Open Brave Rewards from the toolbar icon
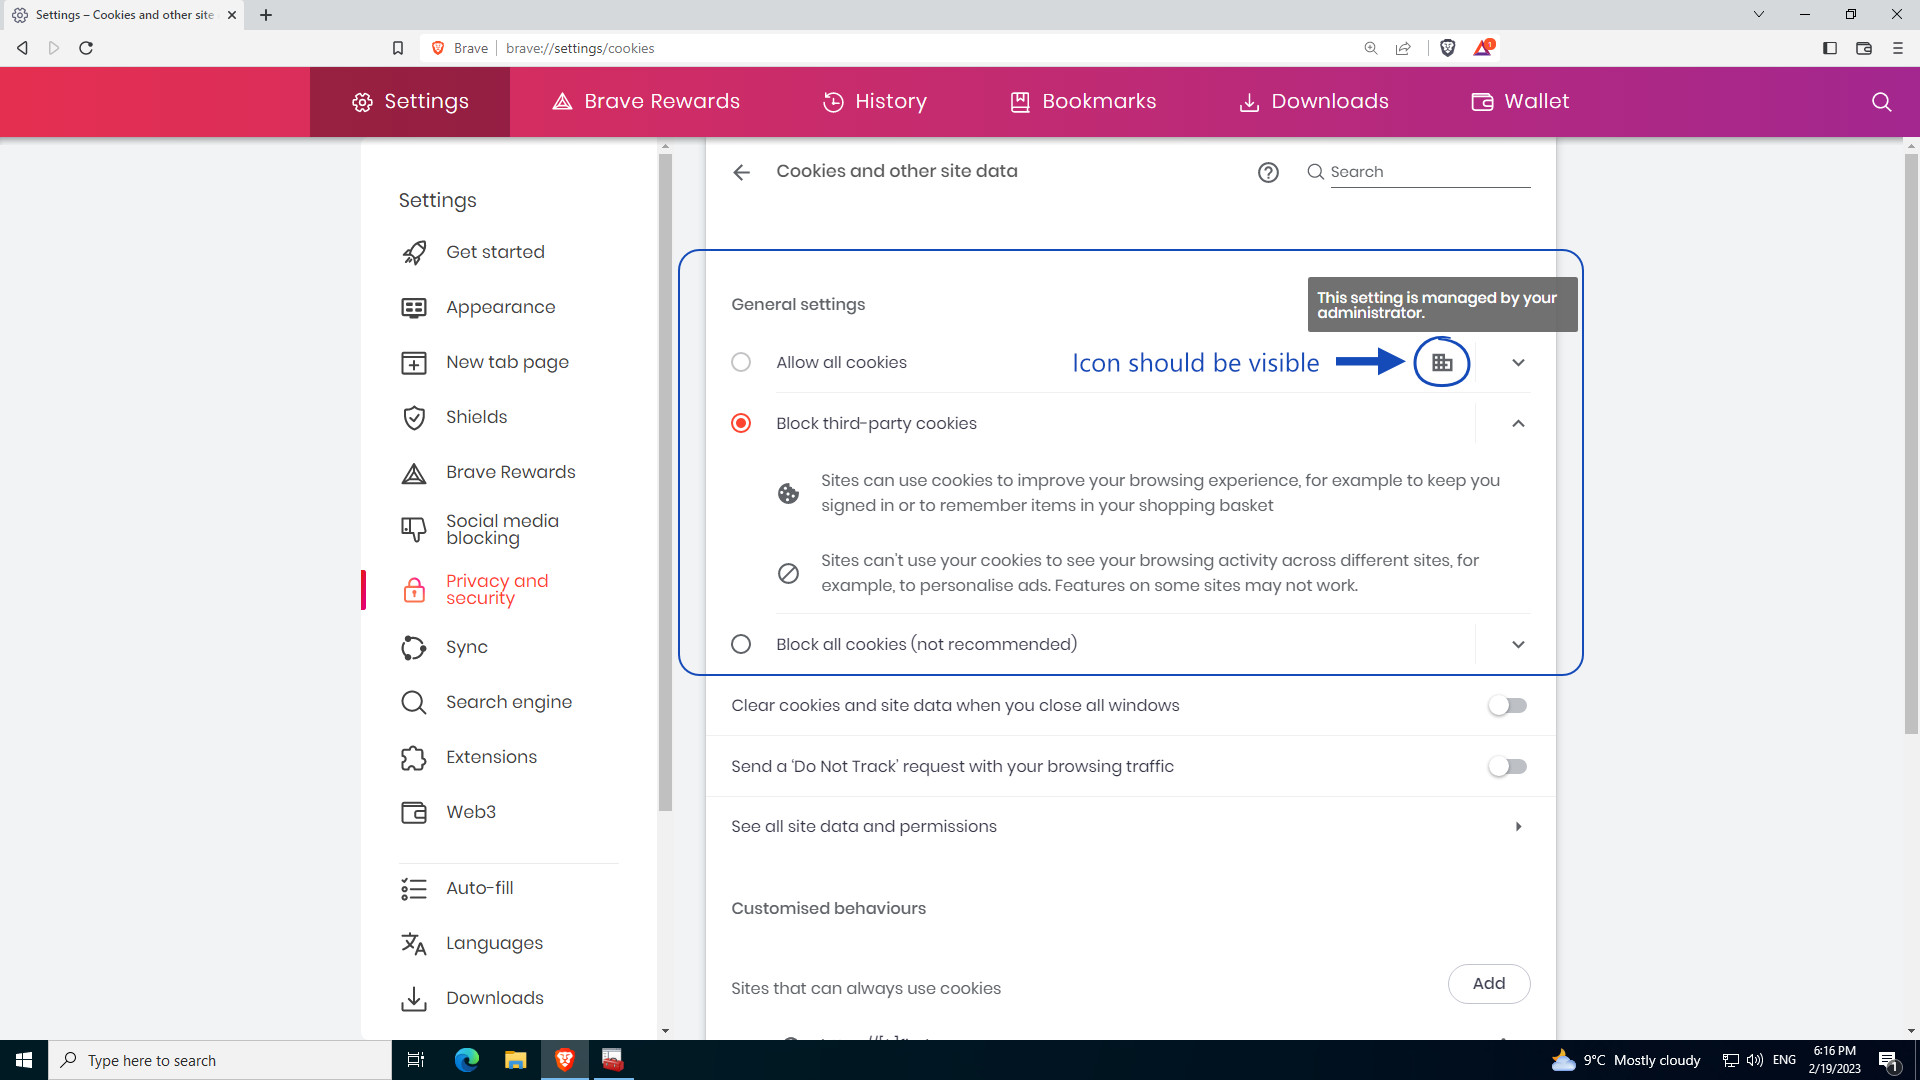This screenshot has width=1920, height=1080. pyautogui.click(x=1483, y=47)
